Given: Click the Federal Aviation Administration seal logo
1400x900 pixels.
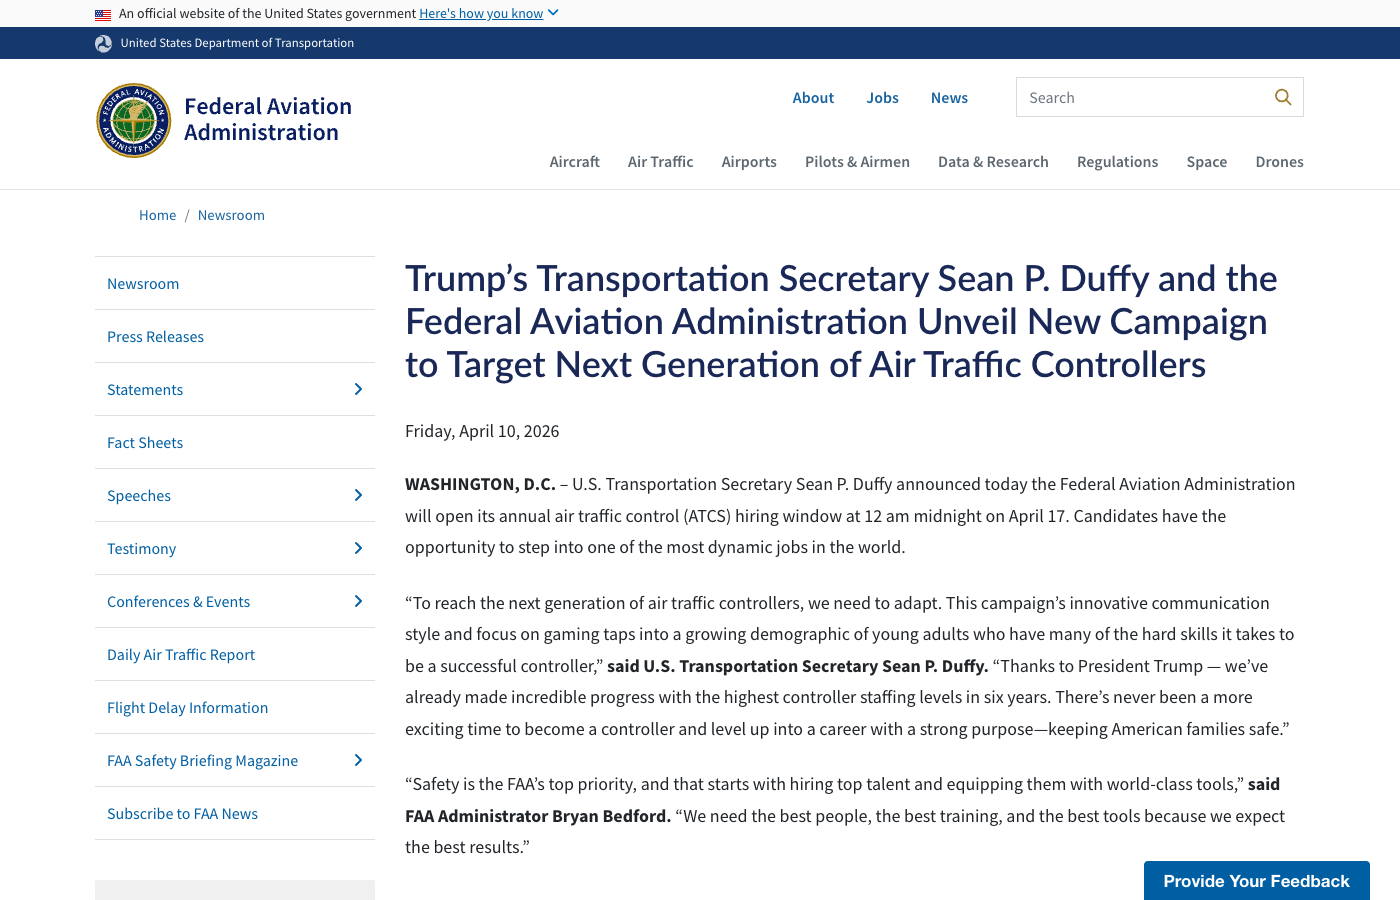Looking at the screenshot, I should pyautogui.click(x=133, y=119).
